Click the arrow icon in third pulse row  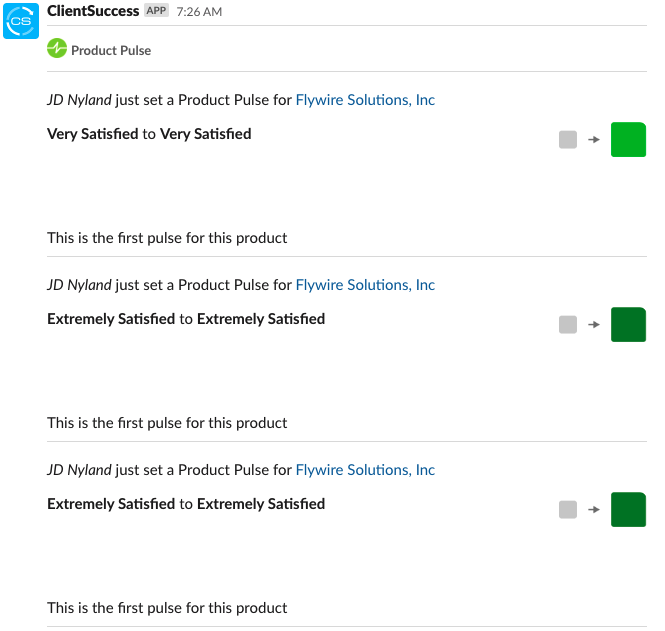[x=594, y=509]
